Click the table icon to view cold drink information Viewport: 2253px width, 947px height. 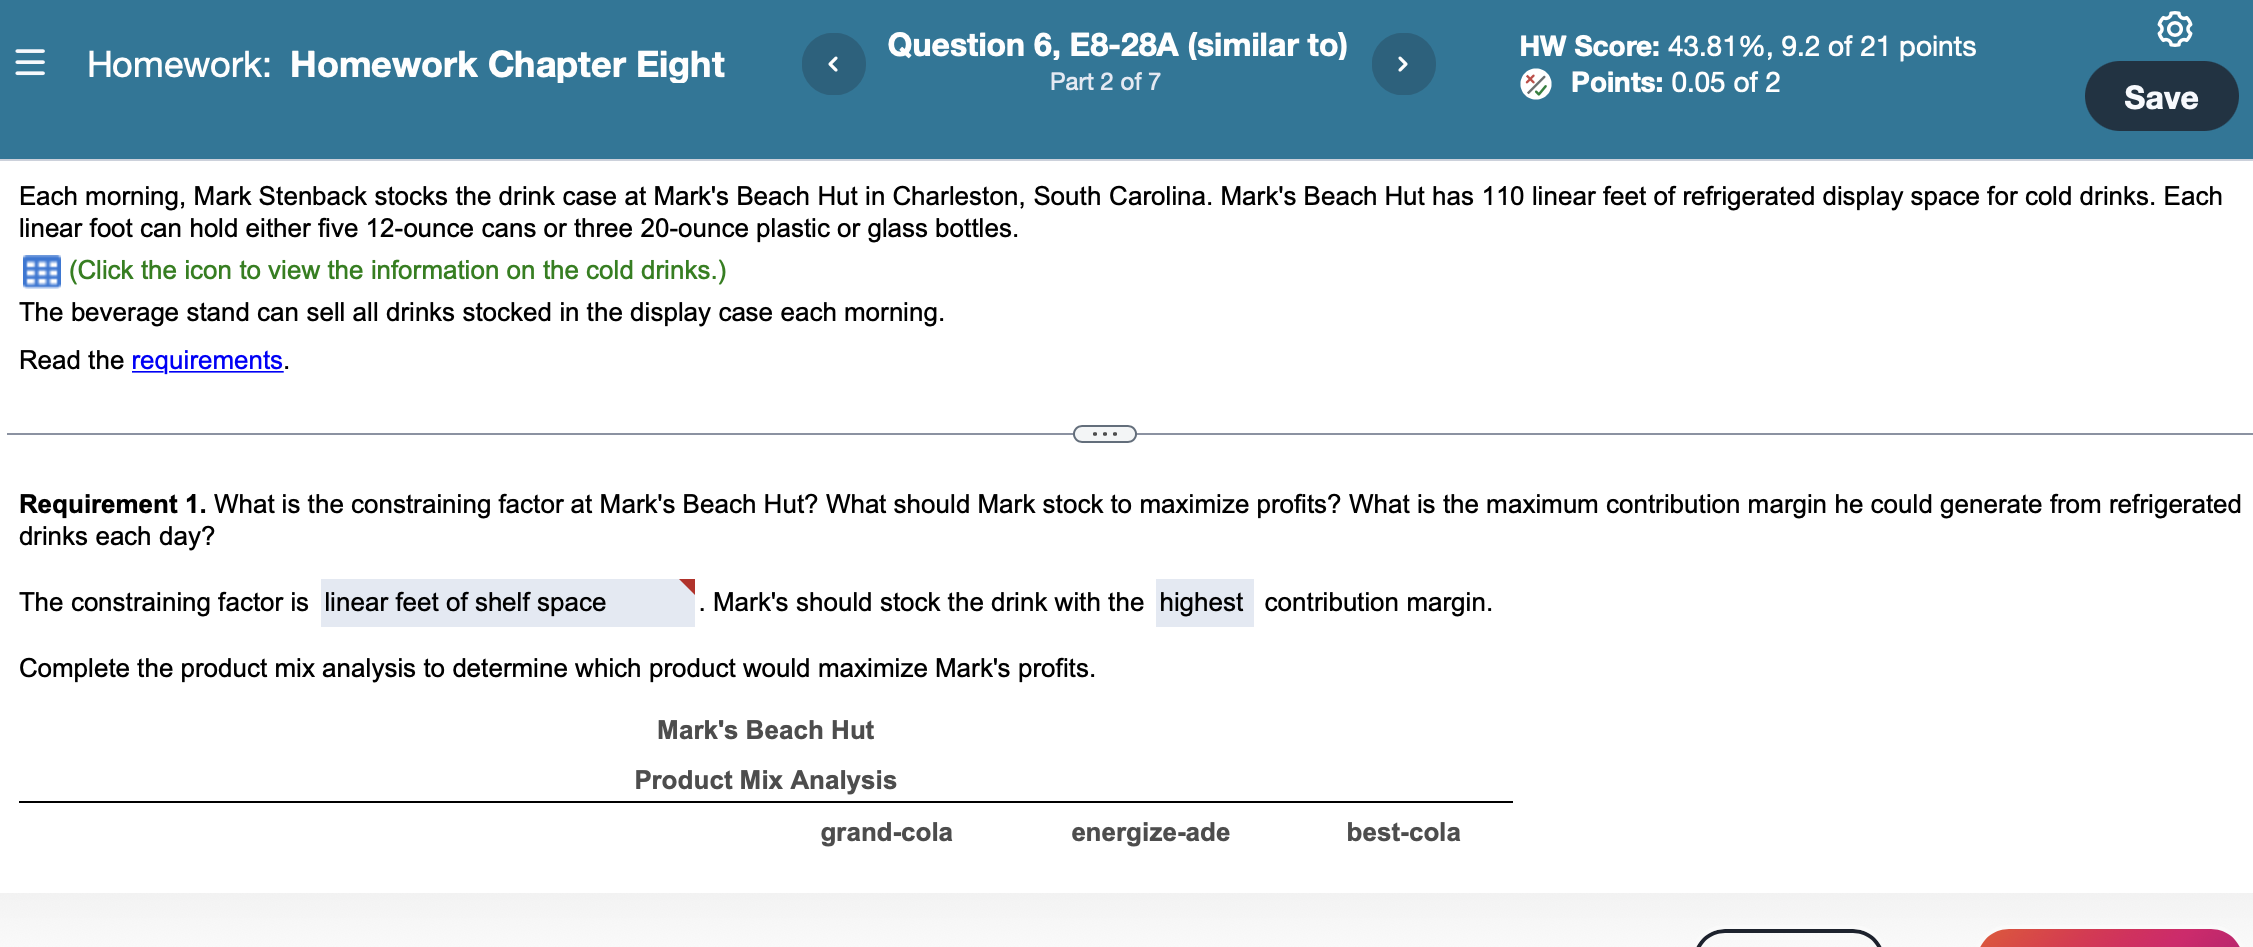(x=40, y=270)
